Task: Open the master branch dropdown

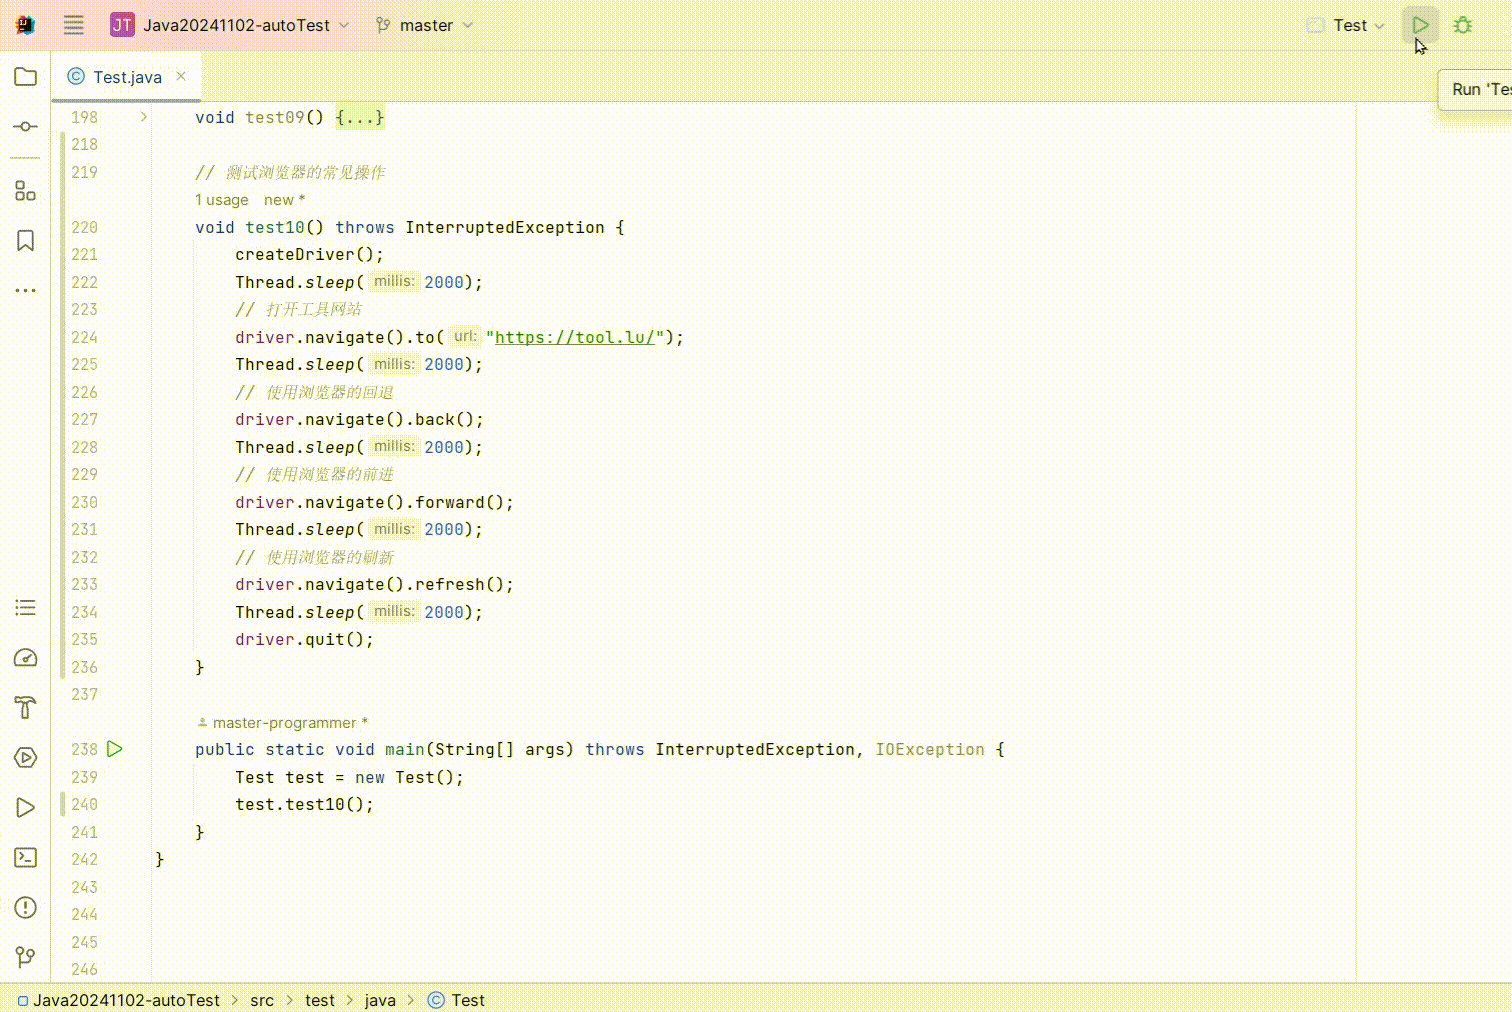Action: [x=425, y=25]
